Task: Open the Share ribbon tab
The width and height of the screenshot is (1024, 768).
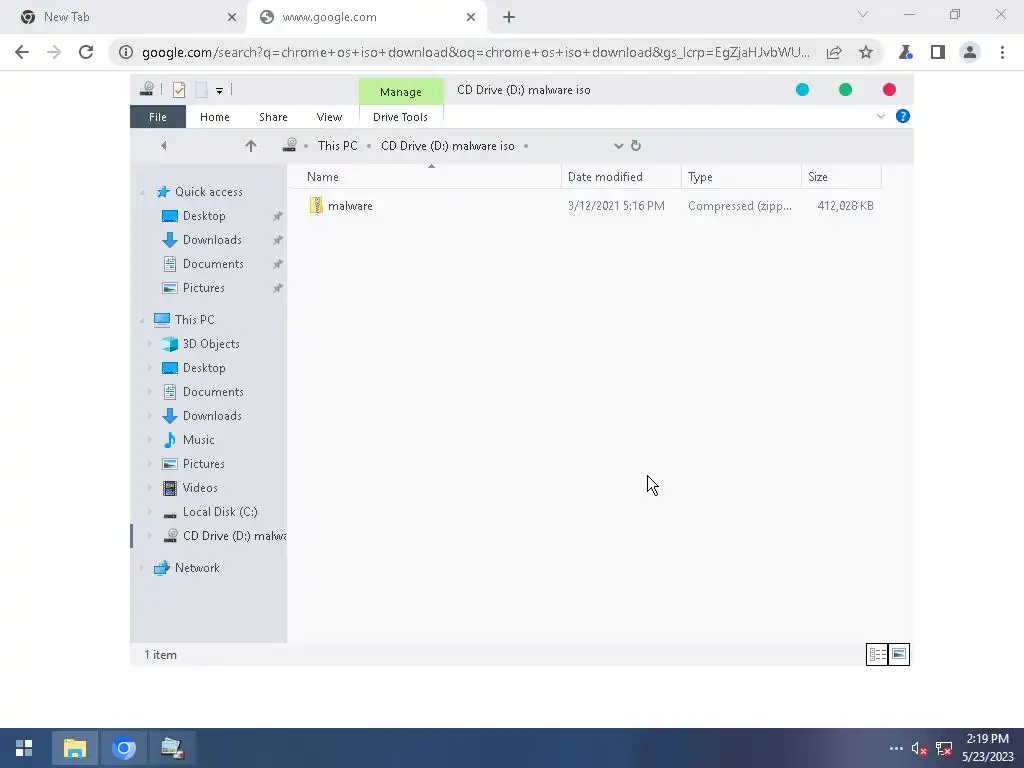Action: pos(273,117)
